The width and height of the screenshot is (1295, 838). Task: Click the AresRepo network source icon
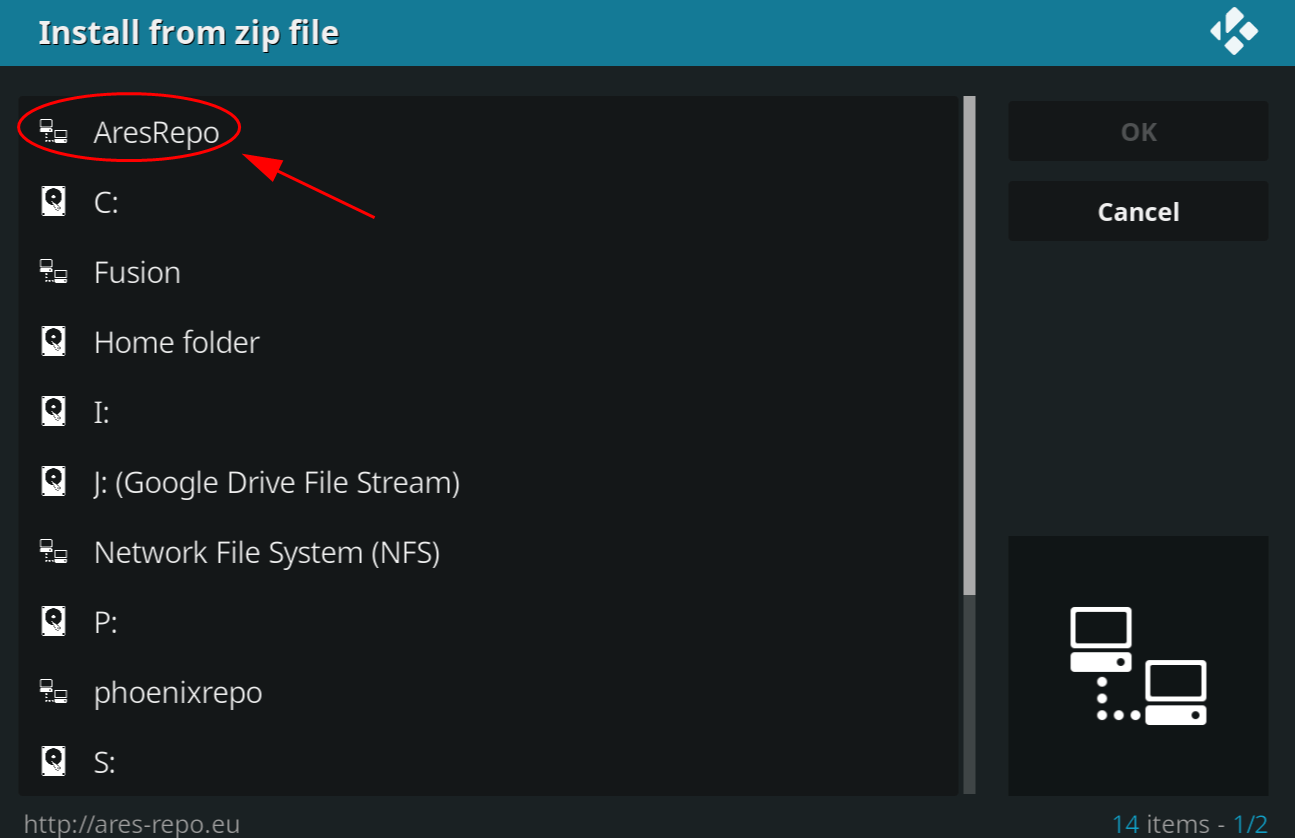pos(53,132)
